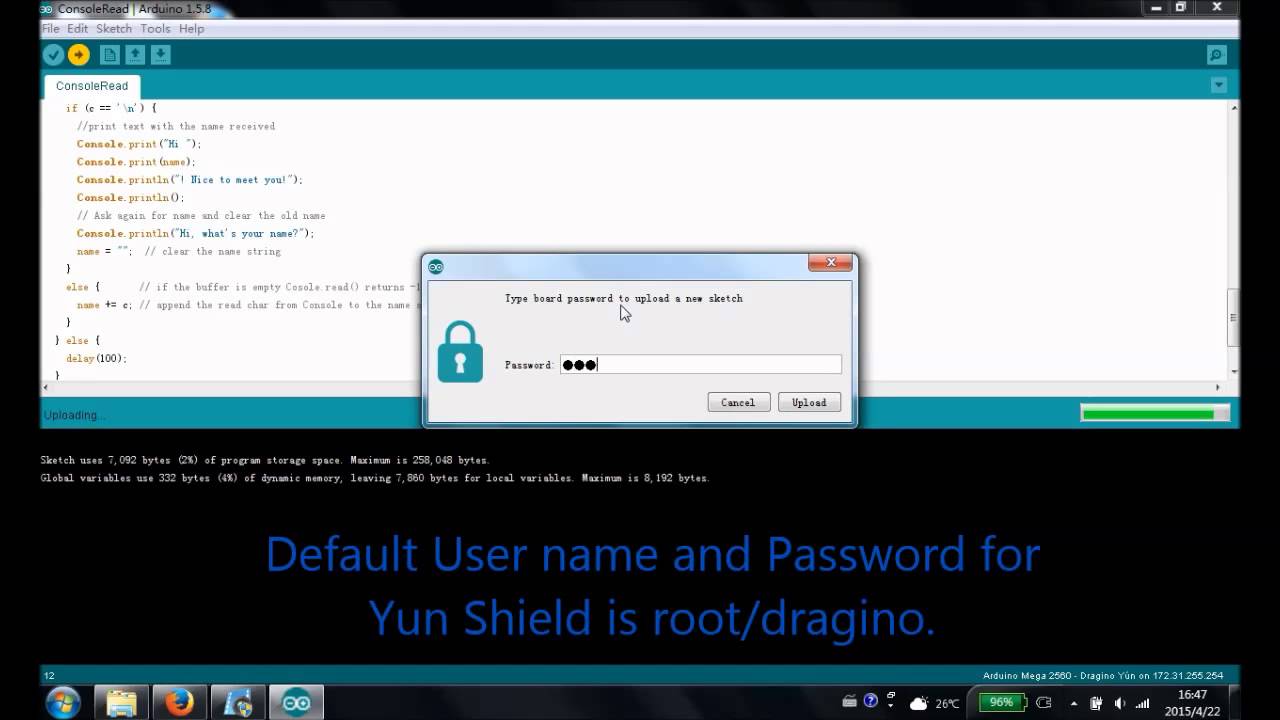Click the battery 96% indicator
The image size is (1280, 720).
point(1002,702)
